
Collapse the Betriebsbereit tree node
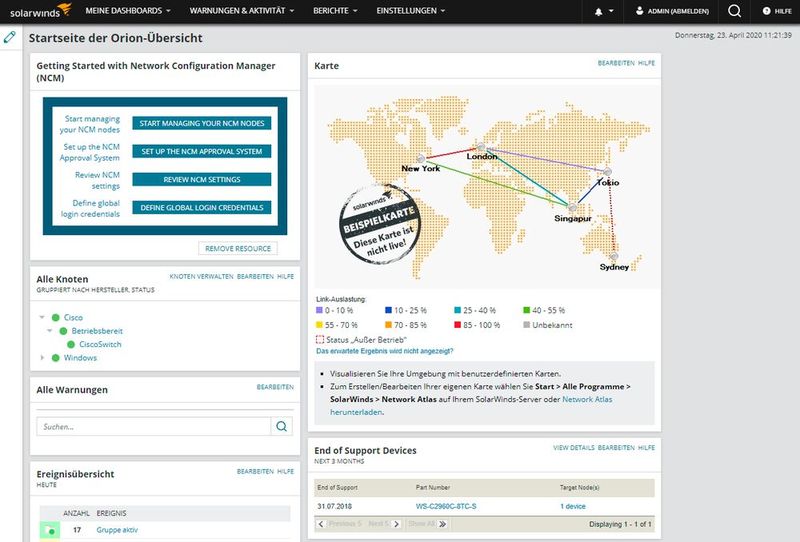tap(49, 331)
